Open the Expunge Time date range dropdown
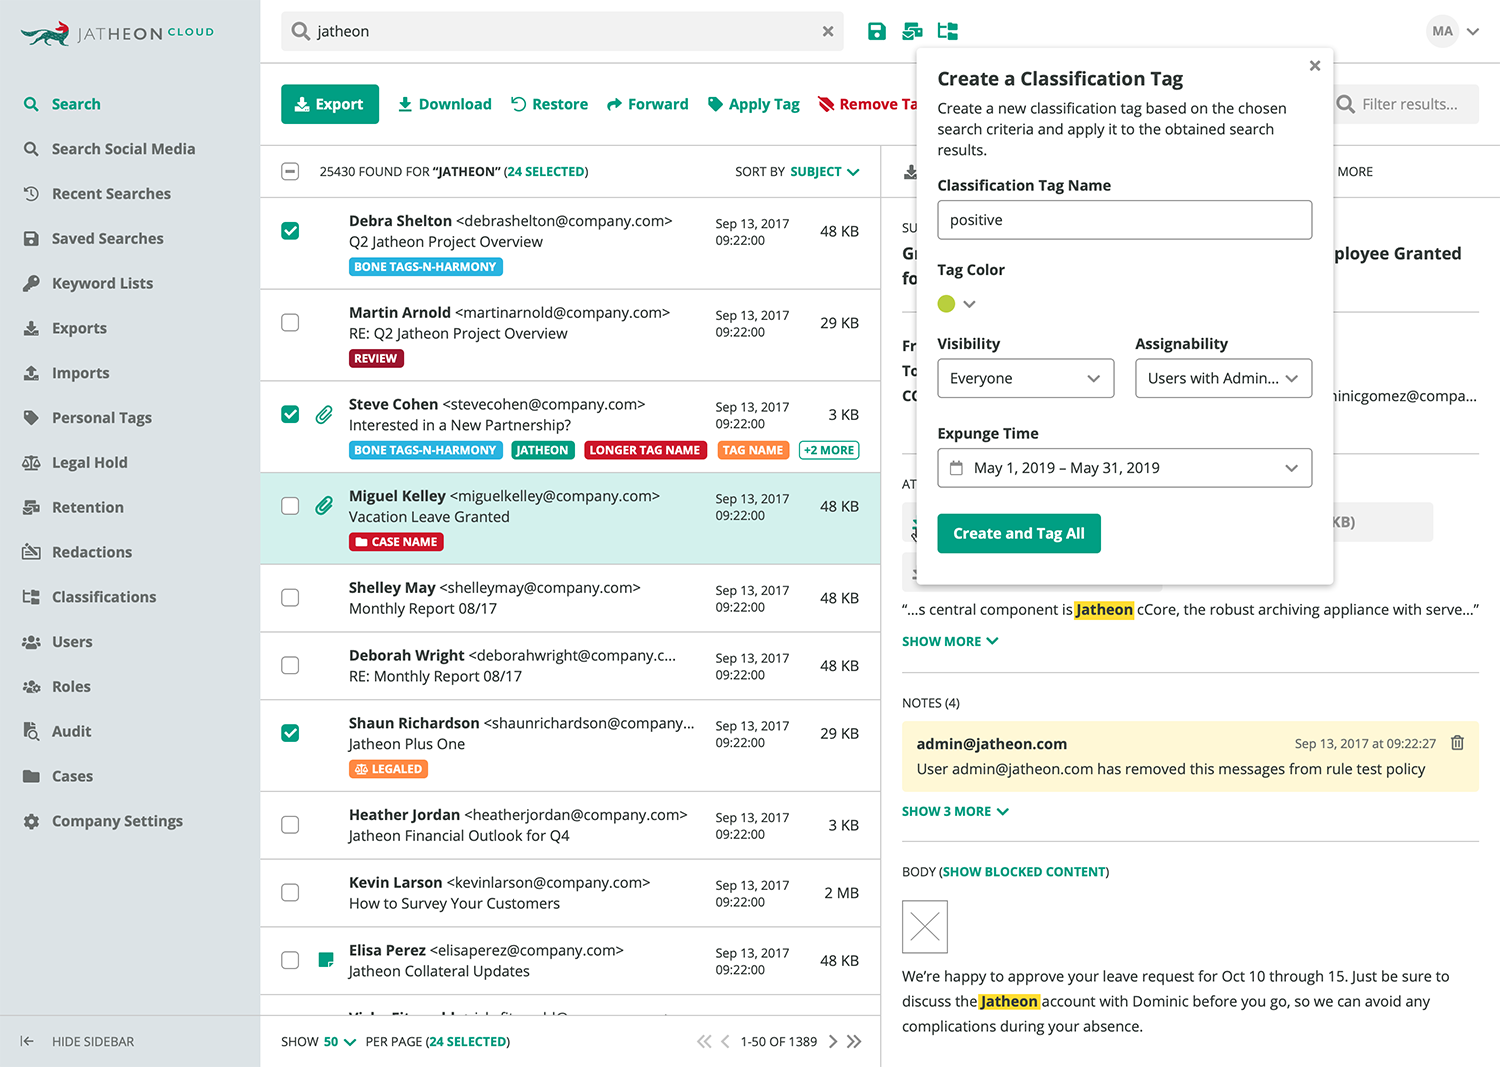Image resolution: width=1500 pixels, height=1067 pixels. point(1124,468)
